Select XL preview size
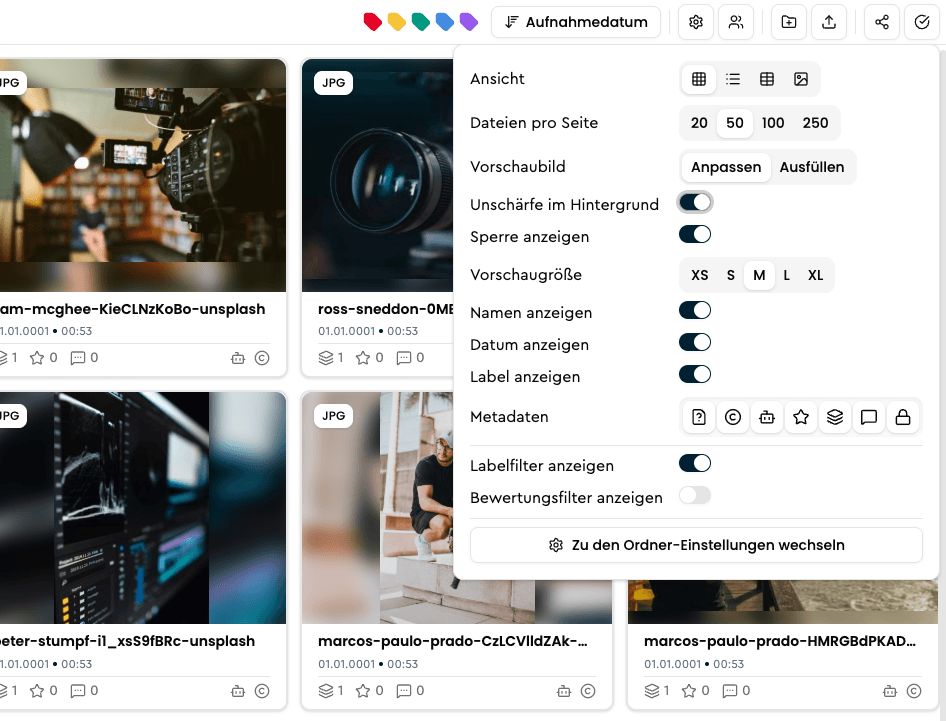Image resolution: width=946 pixels, height=721 pixels. (815, 275)
